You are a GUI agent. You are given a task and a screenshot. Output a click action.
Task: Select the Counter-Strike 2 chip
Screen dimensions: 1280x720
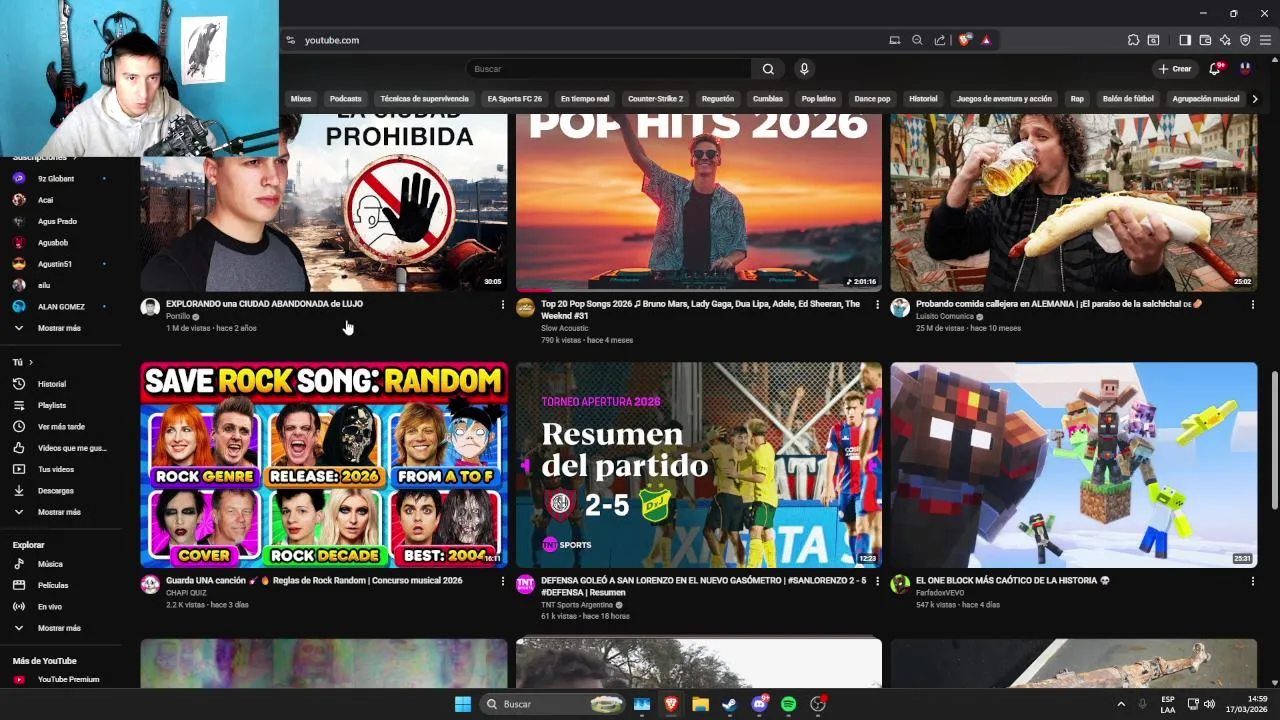click(655, 99)
